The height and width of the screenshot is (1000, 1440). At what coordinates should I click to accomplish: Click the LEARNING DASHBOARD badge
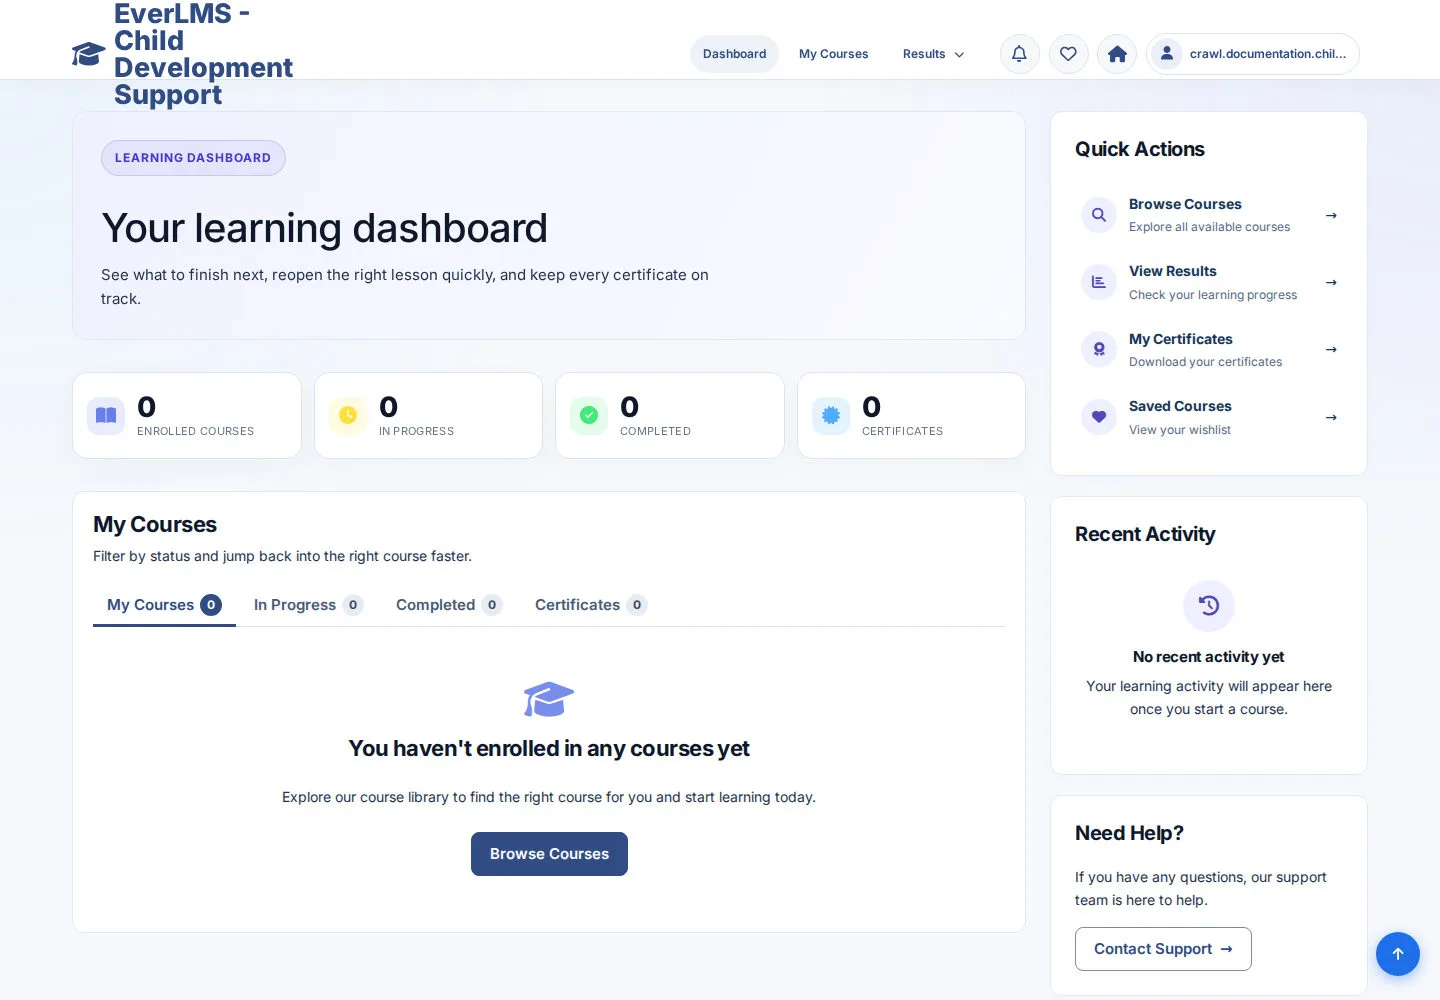click(x=193, y=158)
